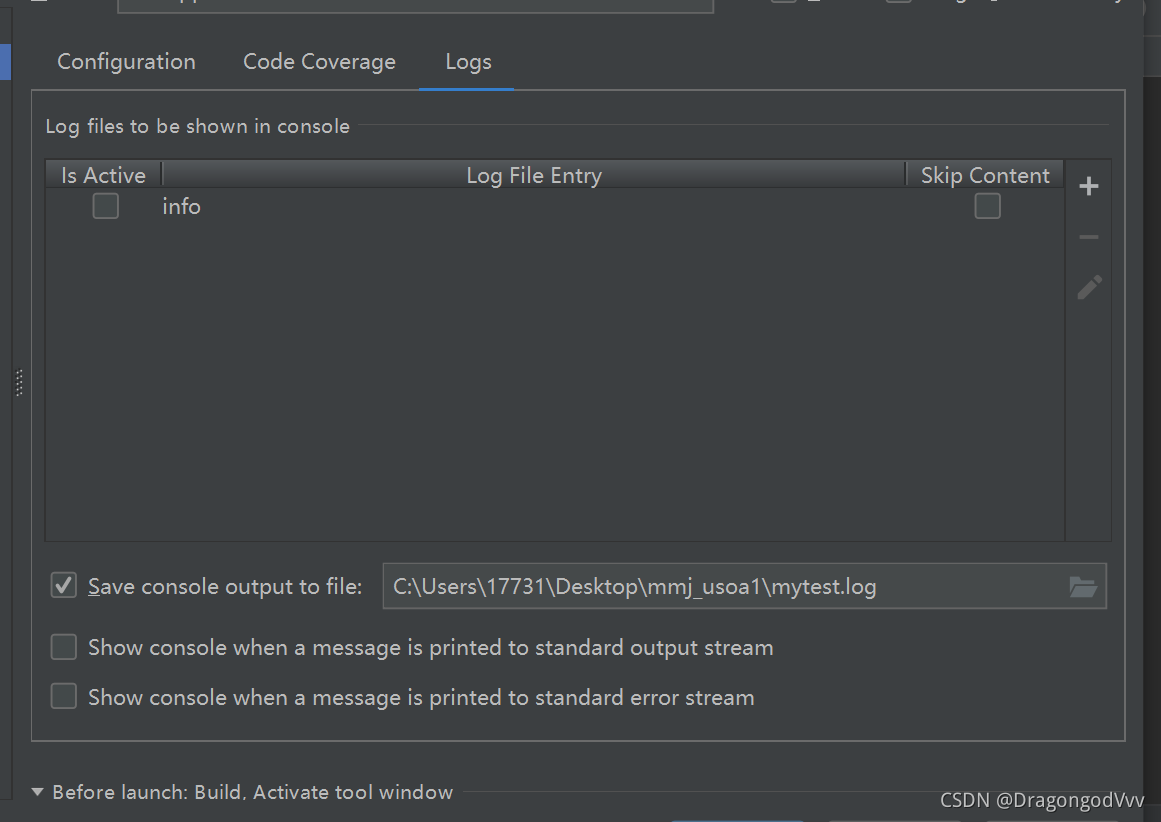Viewport: 1161px width, 822px height.
Task: Open the Code Coverage tab
Action: (x=319, y=61)
